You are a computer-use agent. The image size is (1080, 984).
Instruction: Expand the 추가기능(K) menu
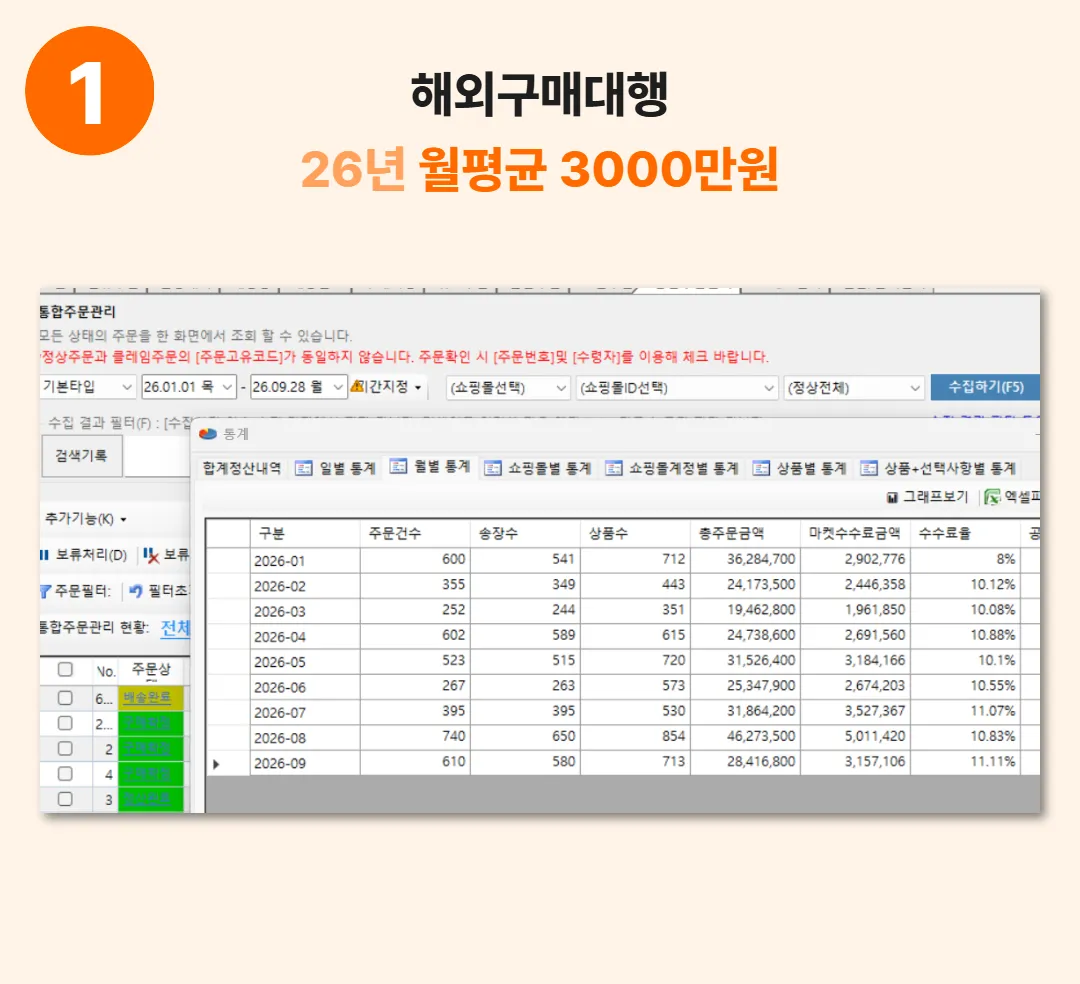point(86,519)
